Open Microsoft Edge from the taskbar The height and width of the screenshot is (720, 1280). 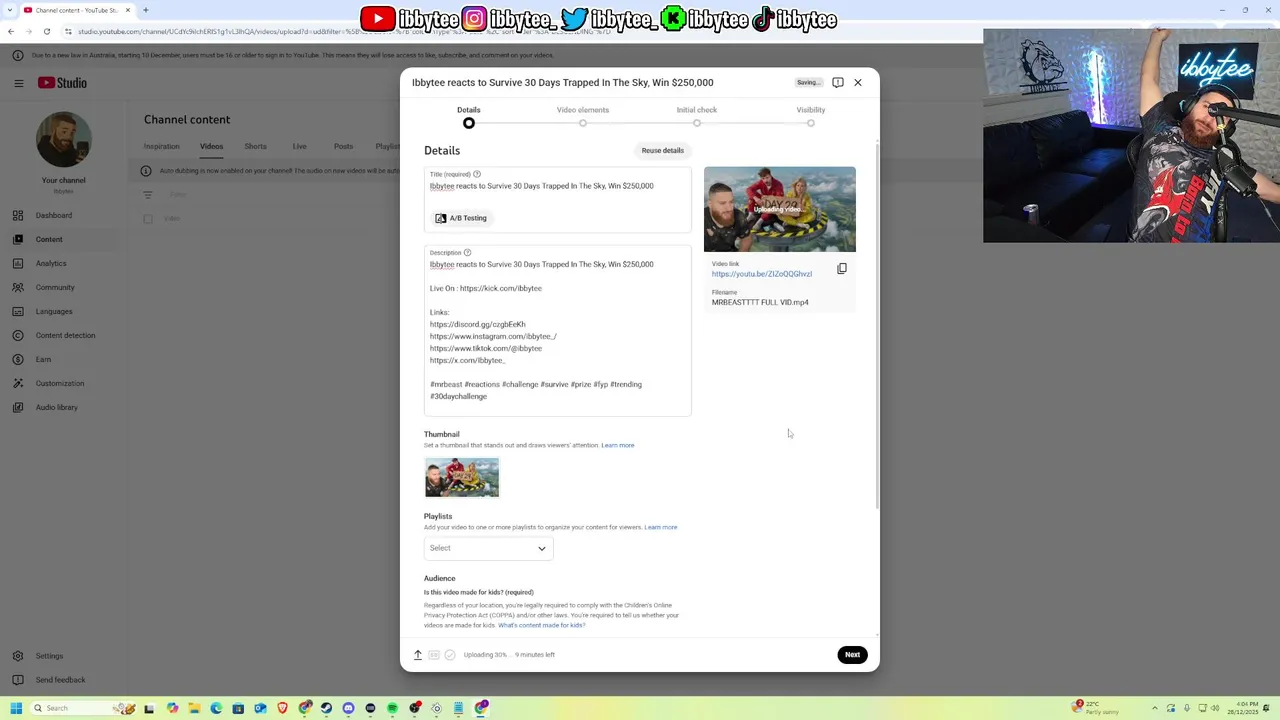216,708
